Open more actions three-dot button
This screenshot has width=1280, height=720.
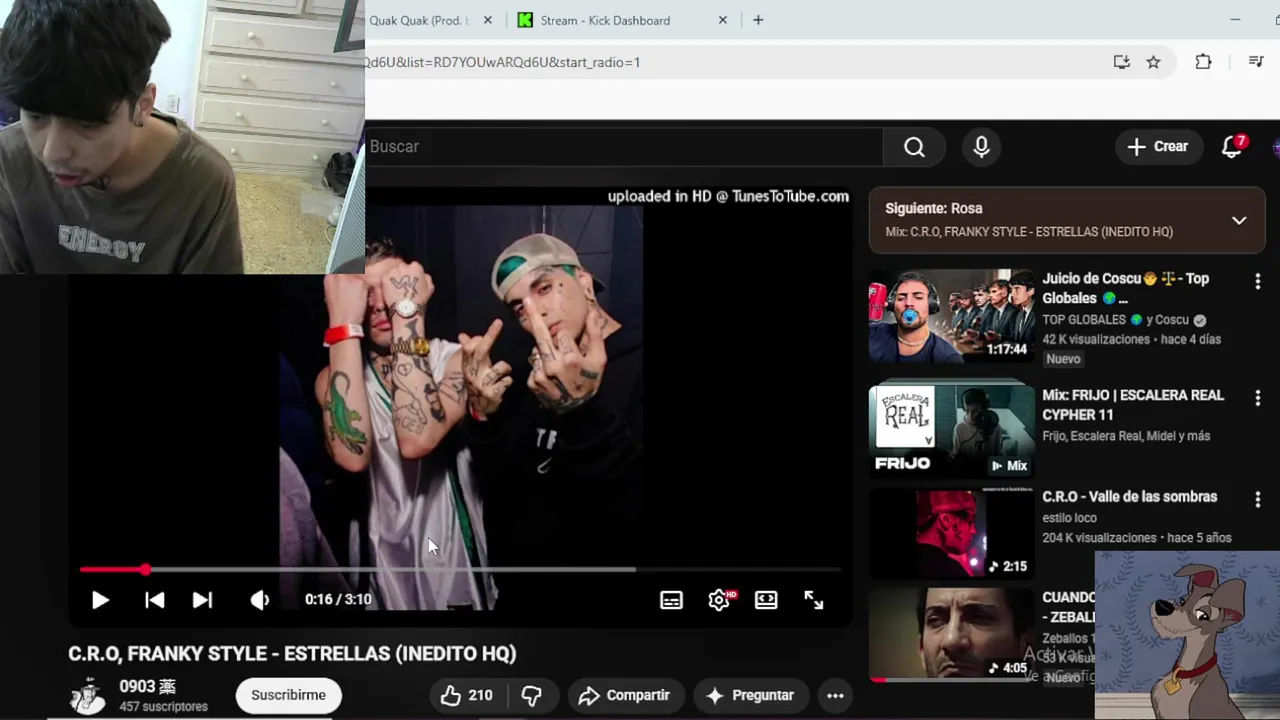[835, 695]
